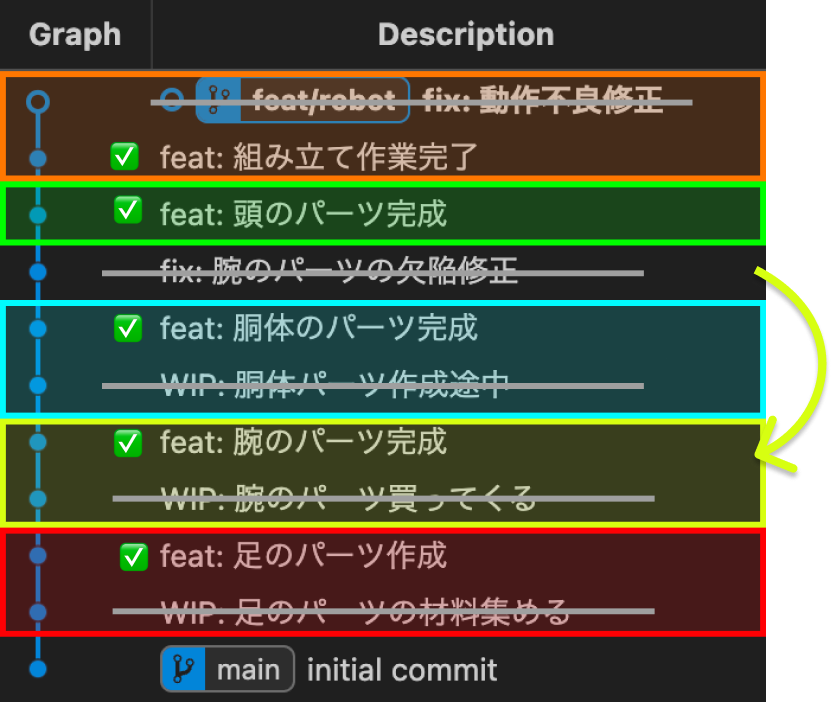Click green checkmark next to 腕のパーツ完成
832x702 pixels.
128,443
